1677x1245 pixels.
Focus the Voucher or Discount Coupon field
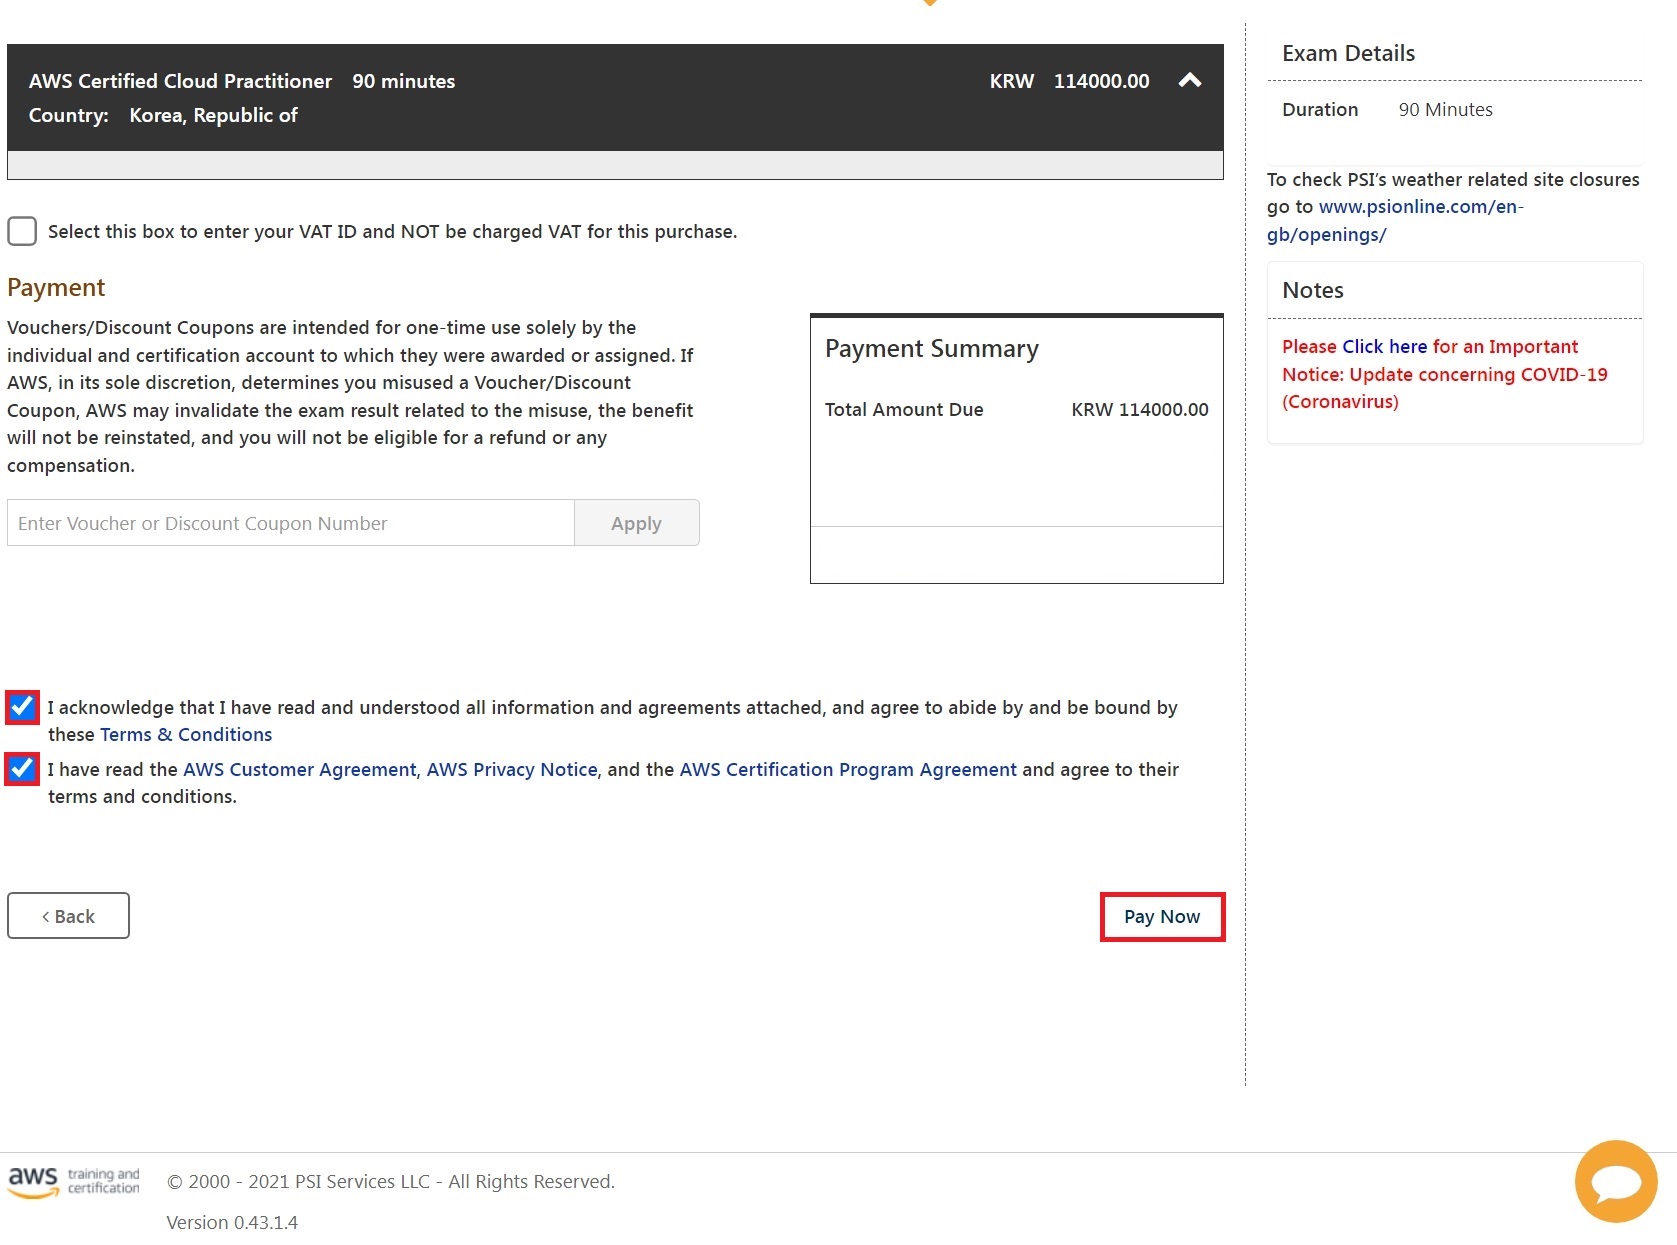coord(291,523)
